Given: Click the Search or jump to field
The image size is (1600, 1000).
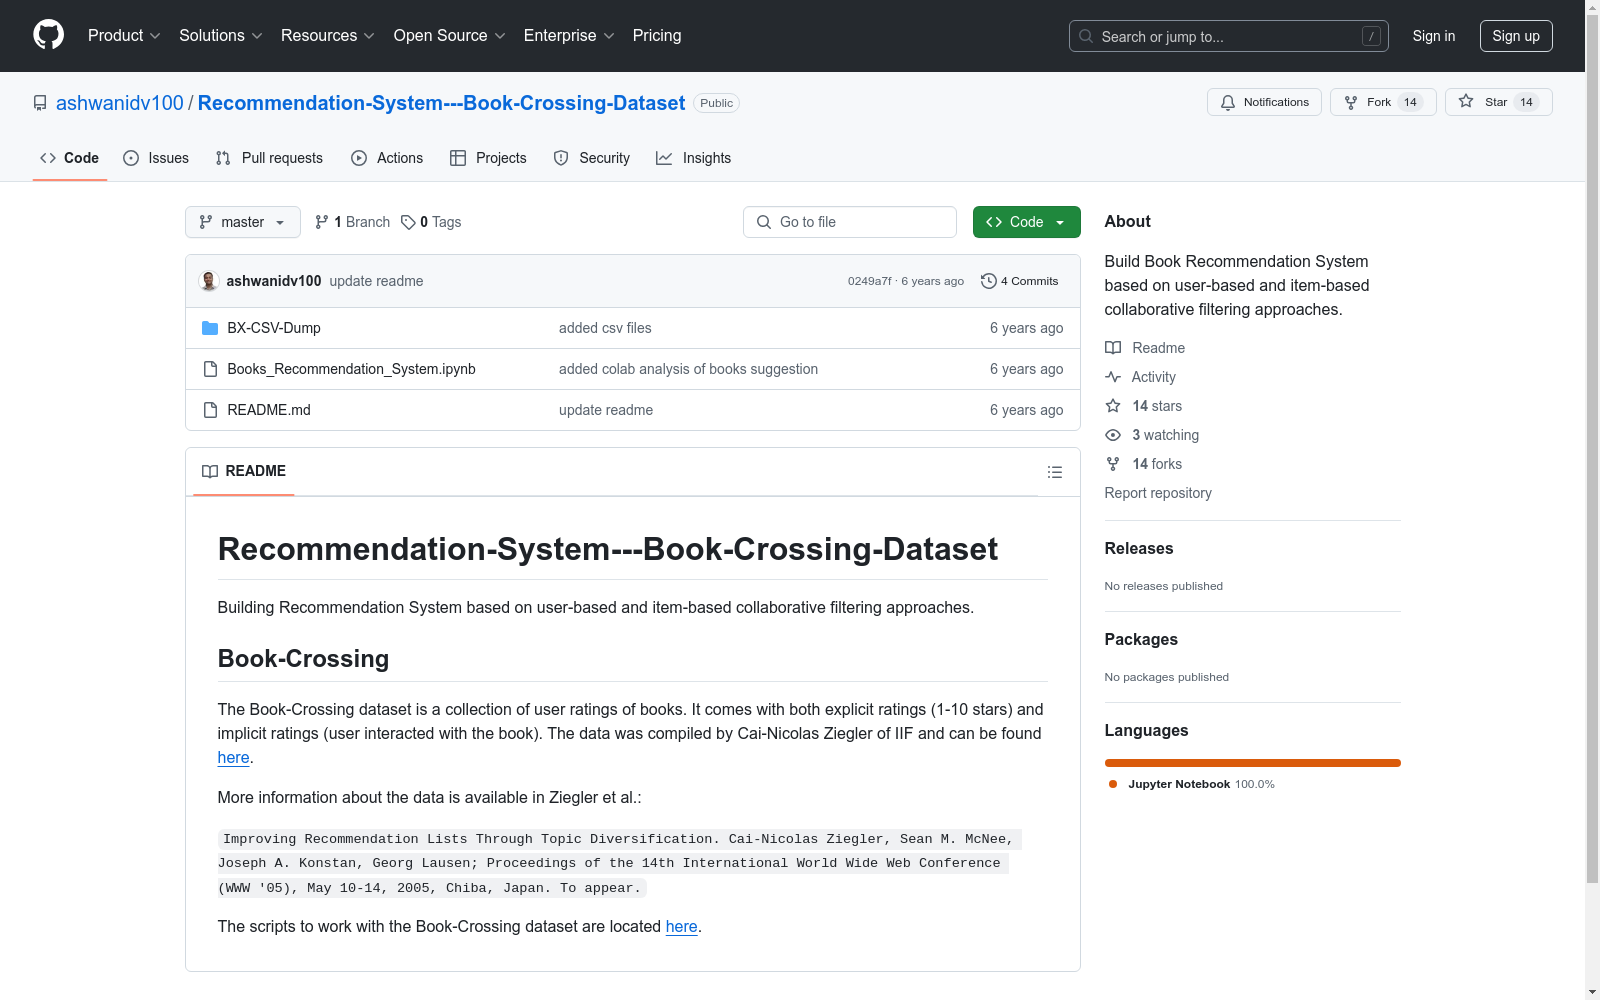Looking at the screenshot, I should point(1229,36).
